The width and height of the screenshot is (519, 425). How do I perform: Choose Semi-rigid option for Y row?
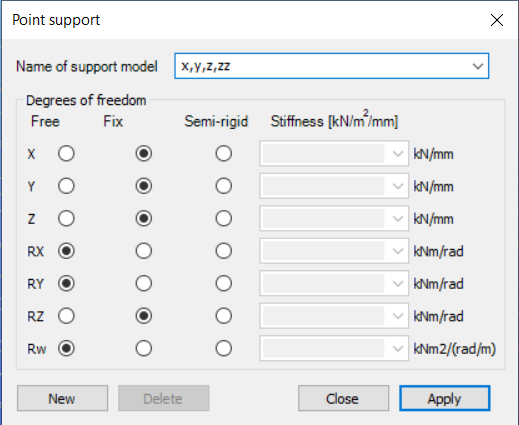[223, 186]
